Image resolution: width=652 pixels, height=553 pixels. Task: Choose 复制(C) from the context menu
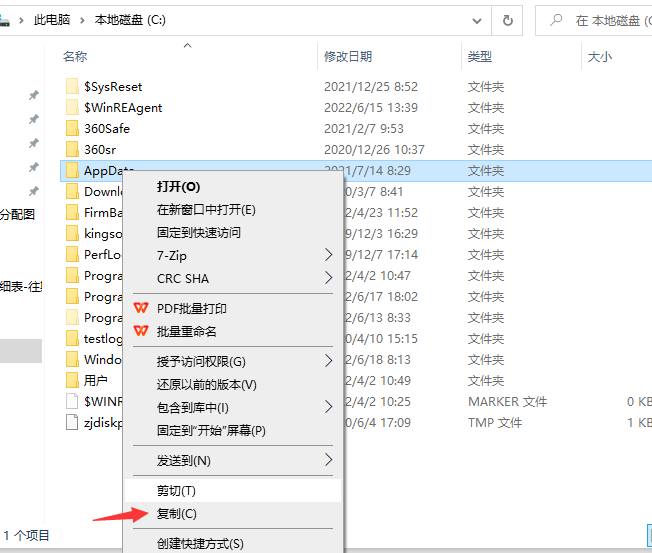pyautogui.click(x=177, y=514)
